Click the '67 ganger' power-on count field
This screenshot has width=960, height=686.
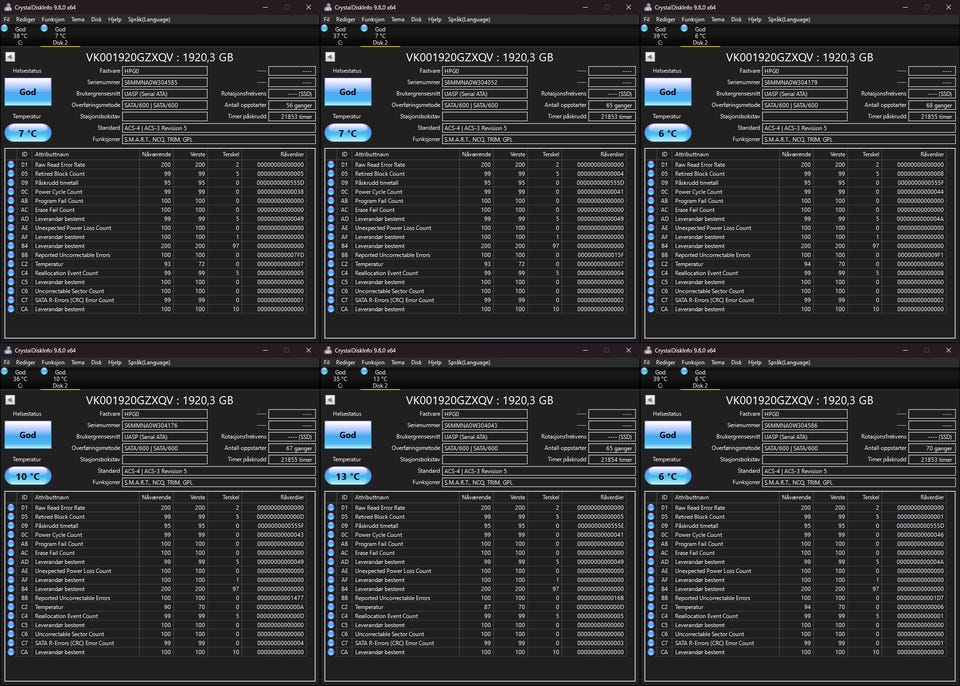292,448
